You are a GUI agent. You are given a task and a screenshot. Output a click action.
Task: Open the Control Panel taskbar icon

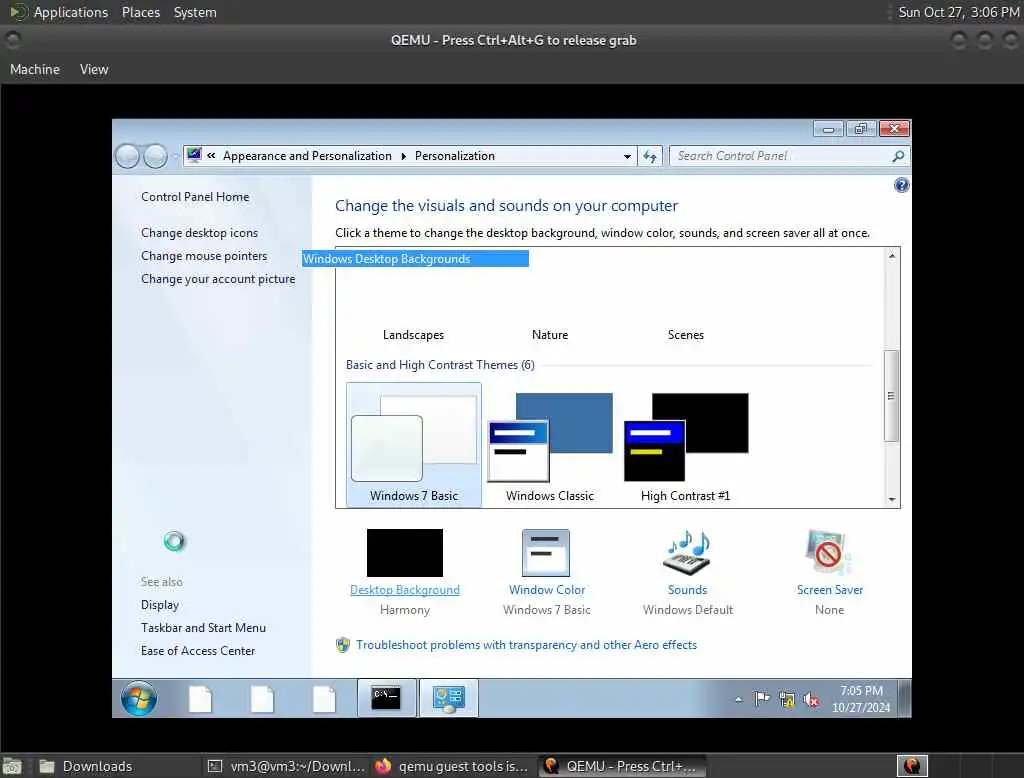449,698
